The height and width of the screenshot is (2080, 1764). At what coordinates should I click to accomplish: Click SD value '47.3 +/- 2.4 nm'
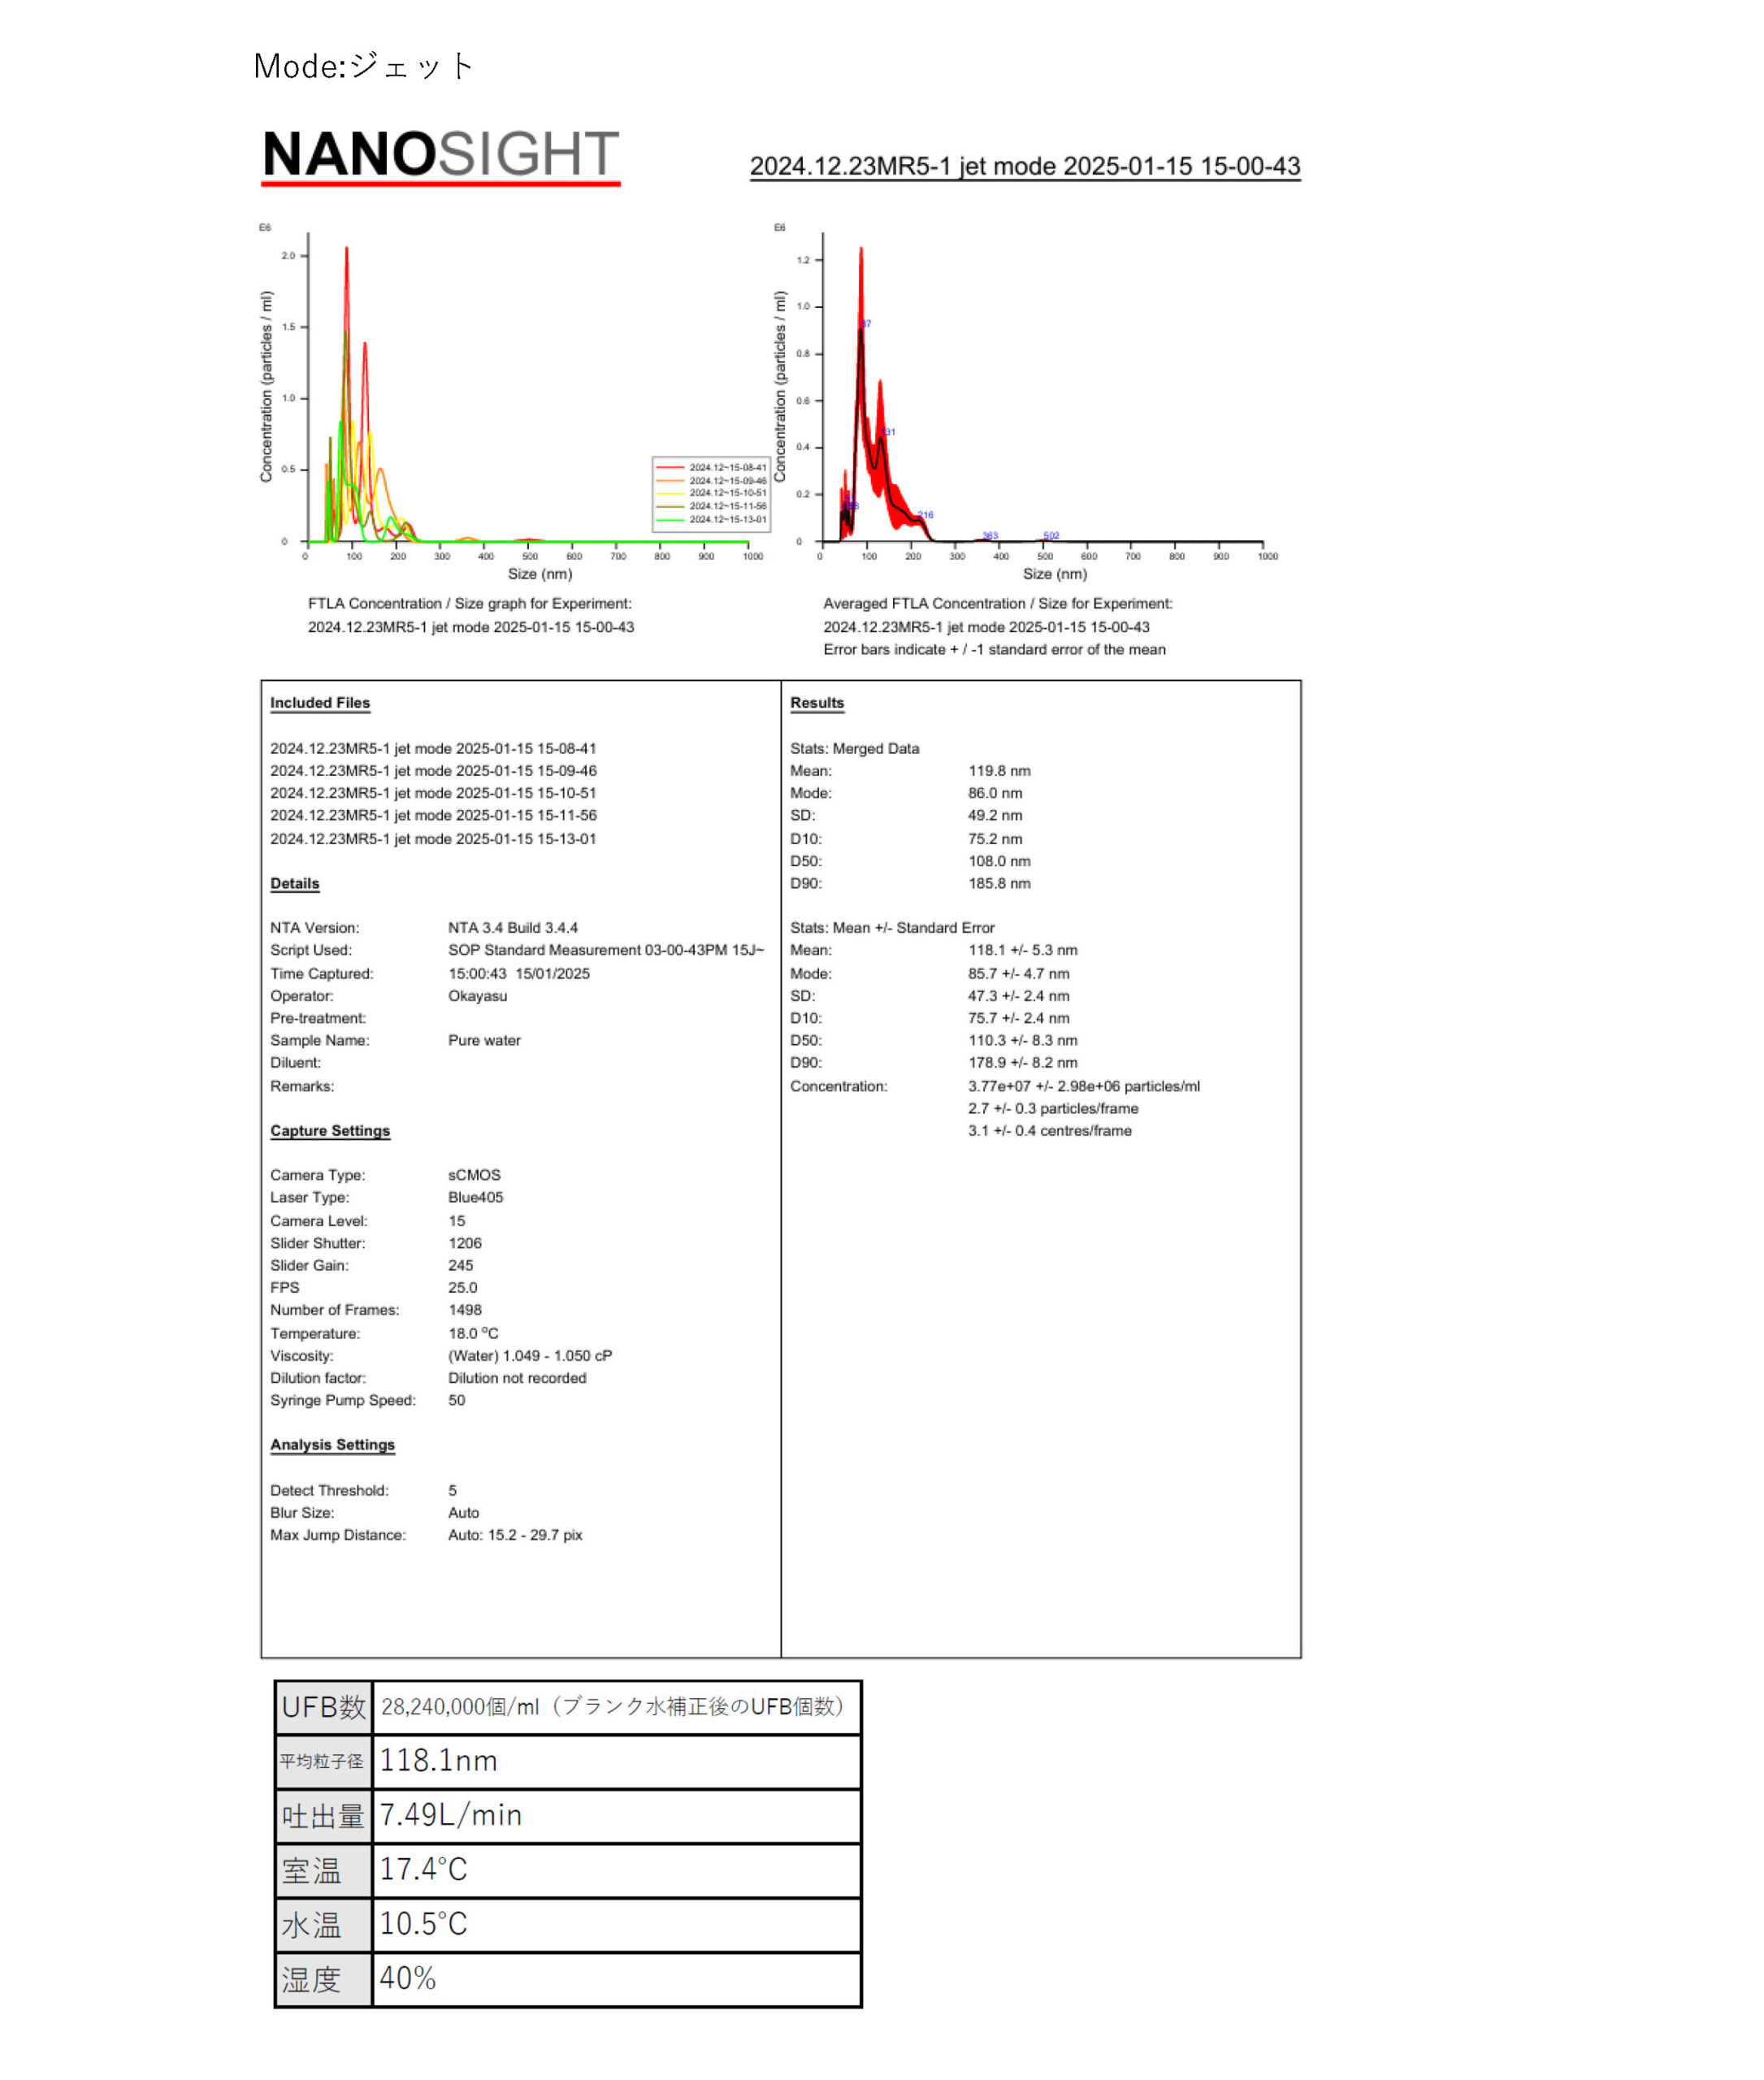[1019, 996]
